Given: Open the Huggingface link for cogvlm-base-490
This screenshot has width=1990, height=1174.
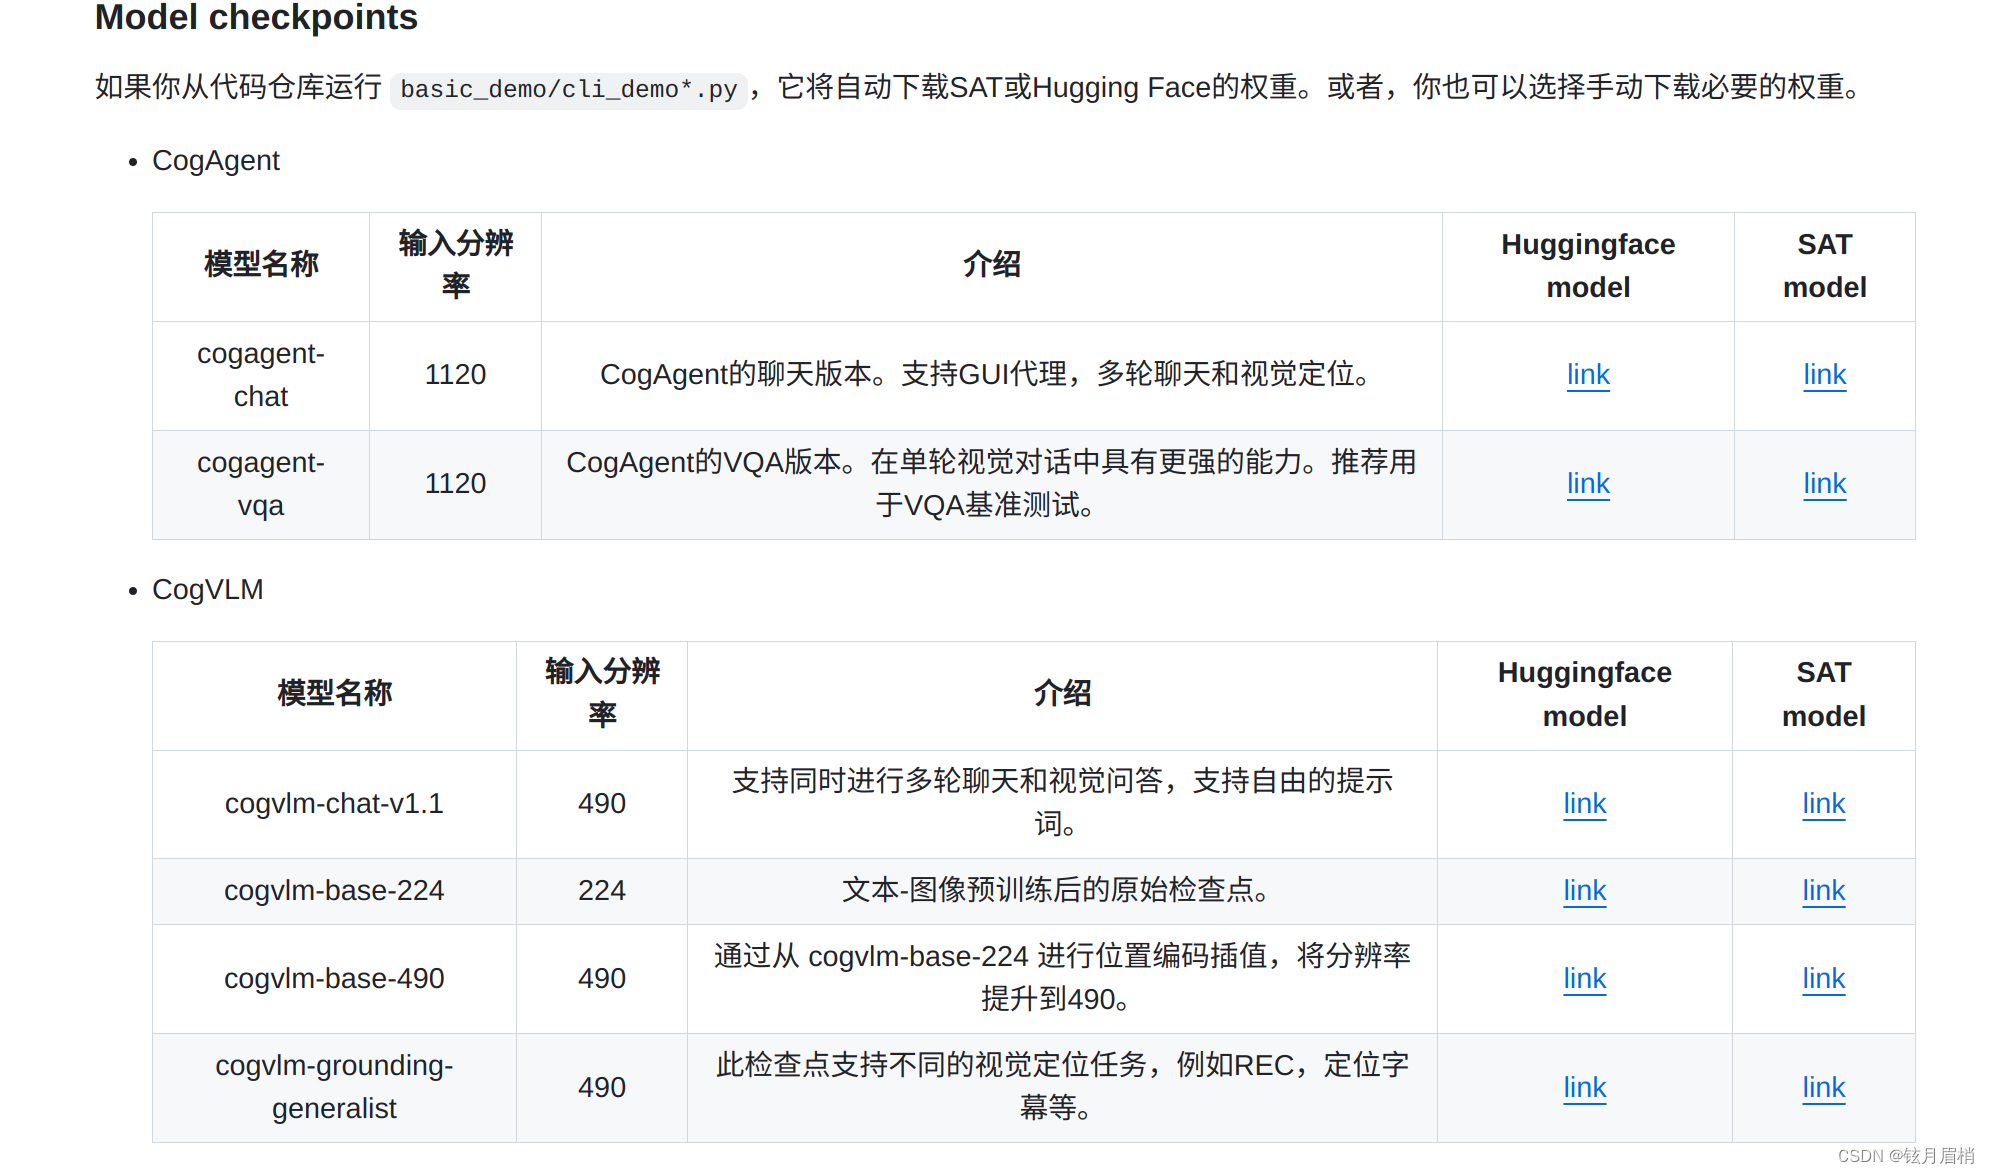Looking at the screenshot, I should point(1584,978).
